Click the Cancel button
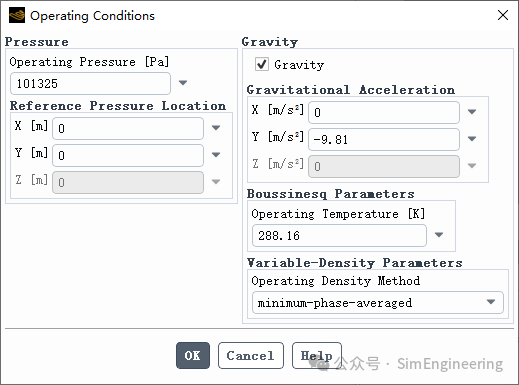Image resolution: width=519 pixels, height=385 pixels. [x=251, y=355]
